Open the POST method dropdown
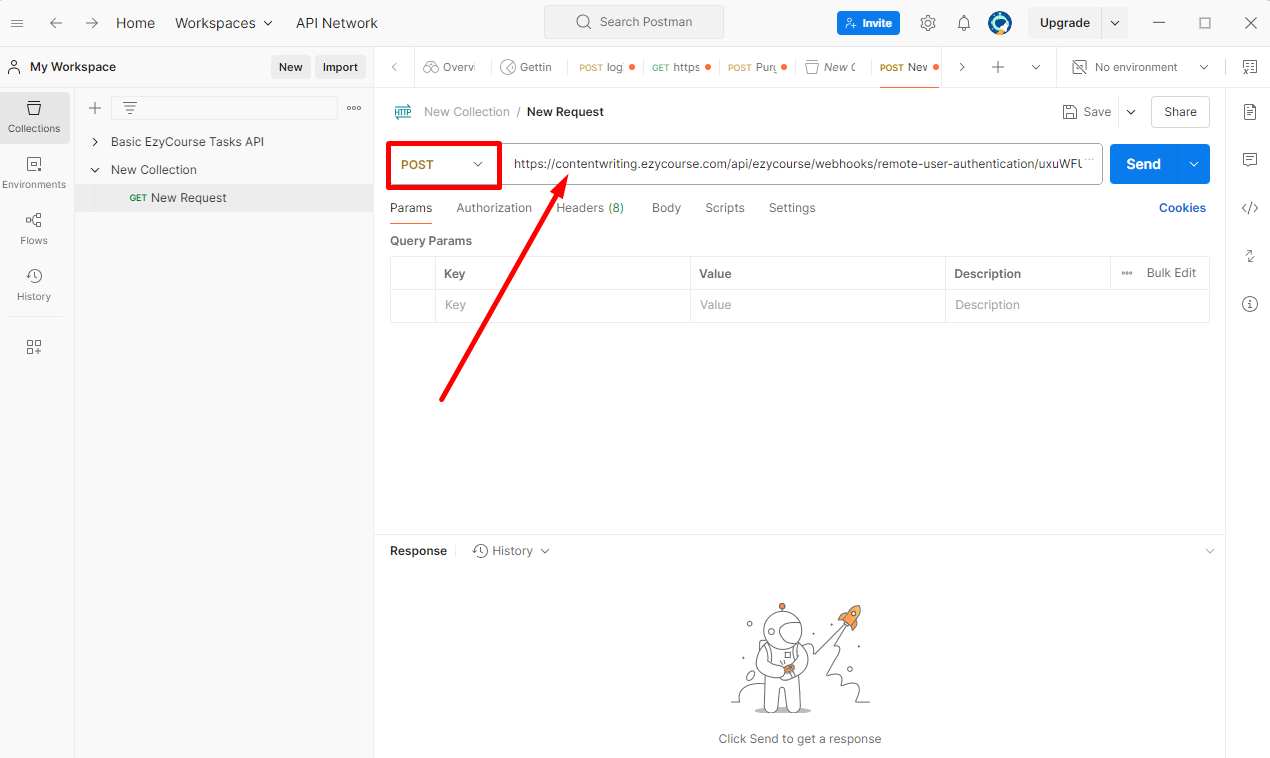 pos(443,164)
